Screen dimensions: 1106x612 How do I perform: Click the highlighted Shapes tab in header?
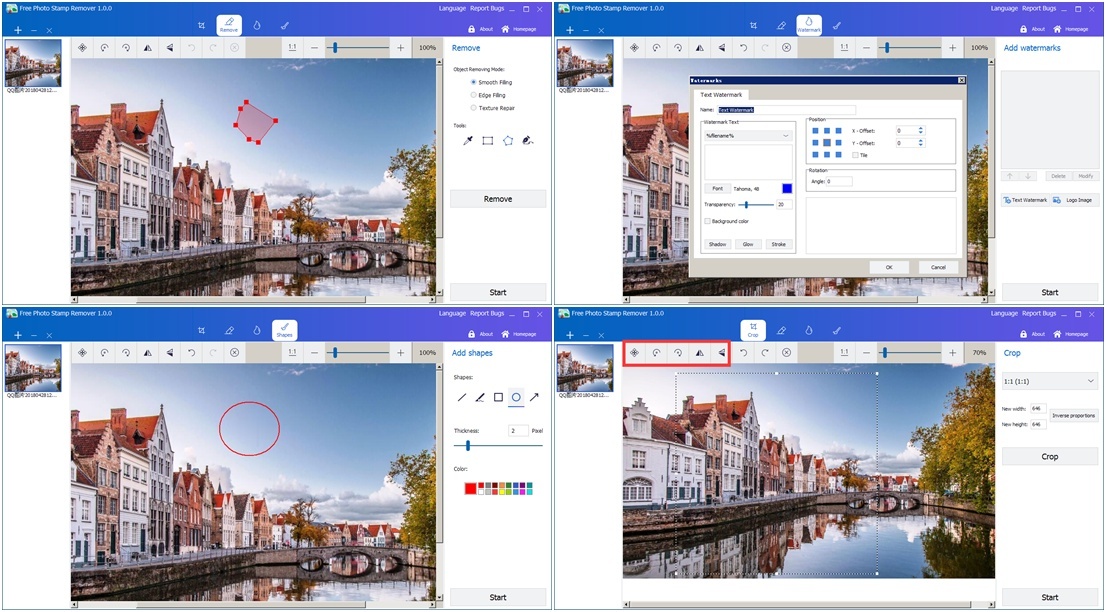pos(285,331)
